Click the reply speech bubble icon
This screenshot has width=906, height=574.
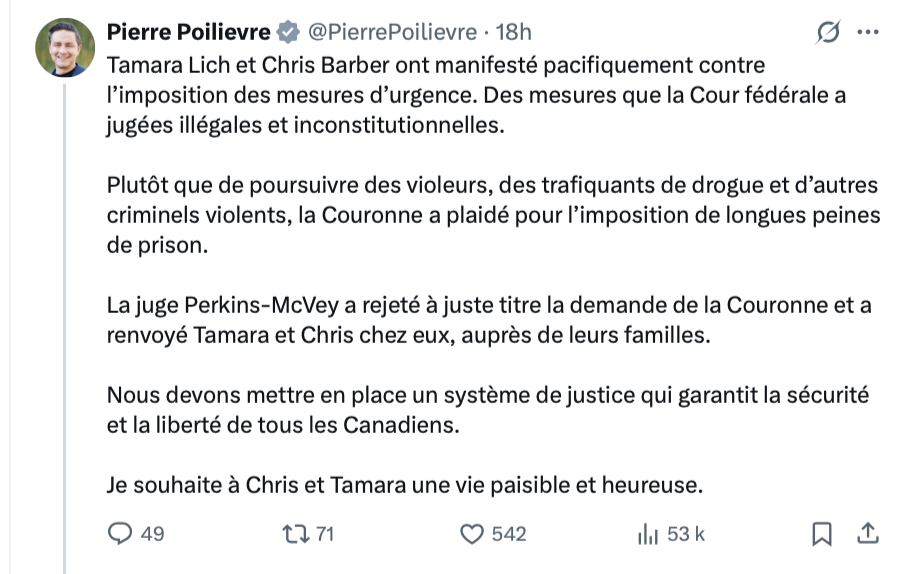coord(120,534)
